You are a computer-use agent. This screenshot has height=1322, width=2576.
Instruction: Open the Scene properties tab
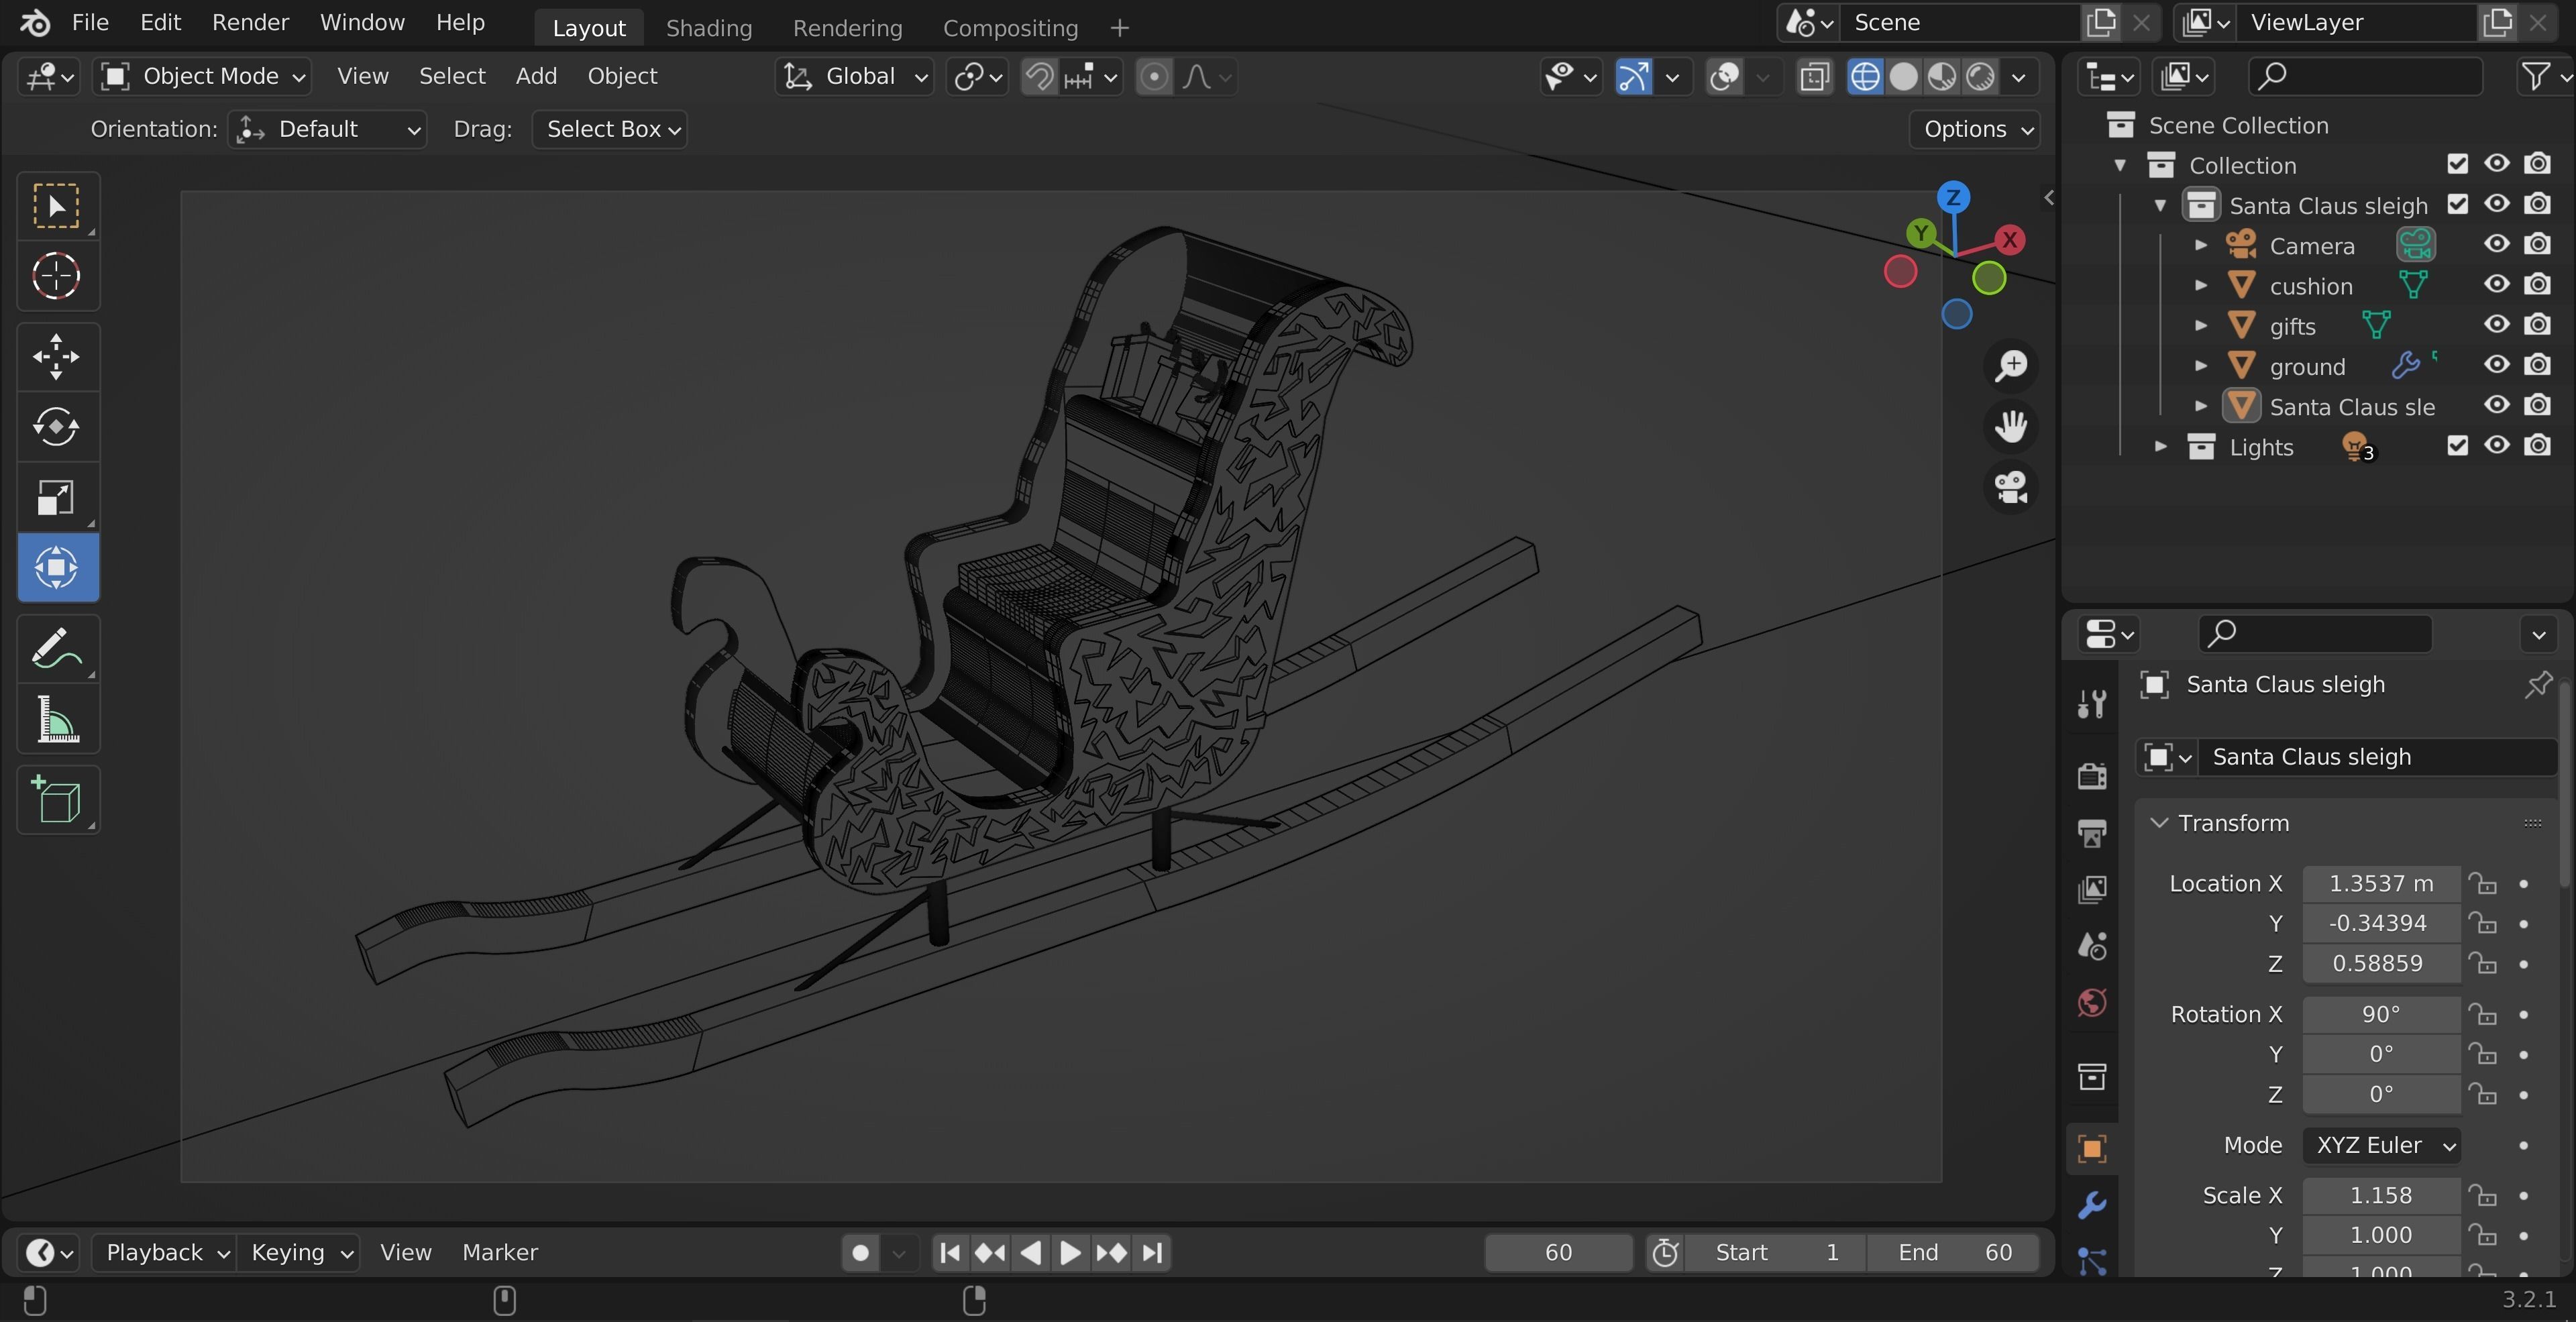click(2092, 945)
